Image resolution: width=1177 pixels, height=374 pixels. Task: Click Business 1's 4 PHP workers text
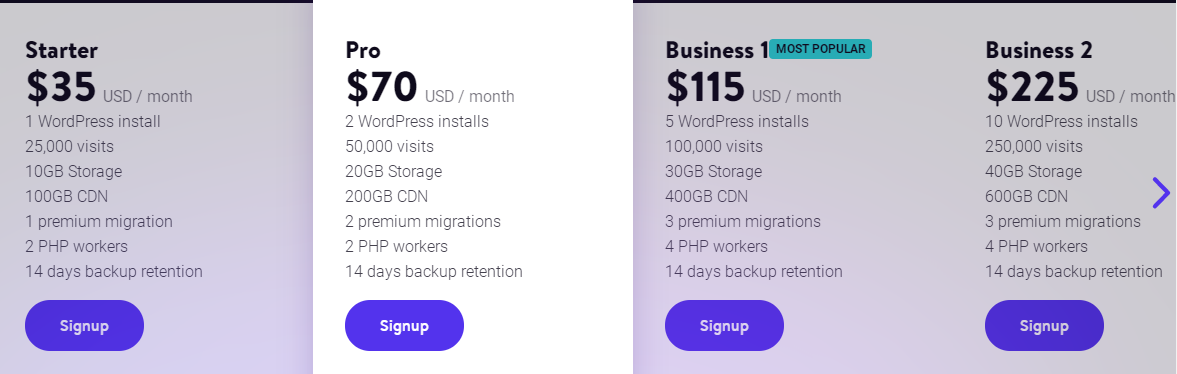(x=717, y=246)
